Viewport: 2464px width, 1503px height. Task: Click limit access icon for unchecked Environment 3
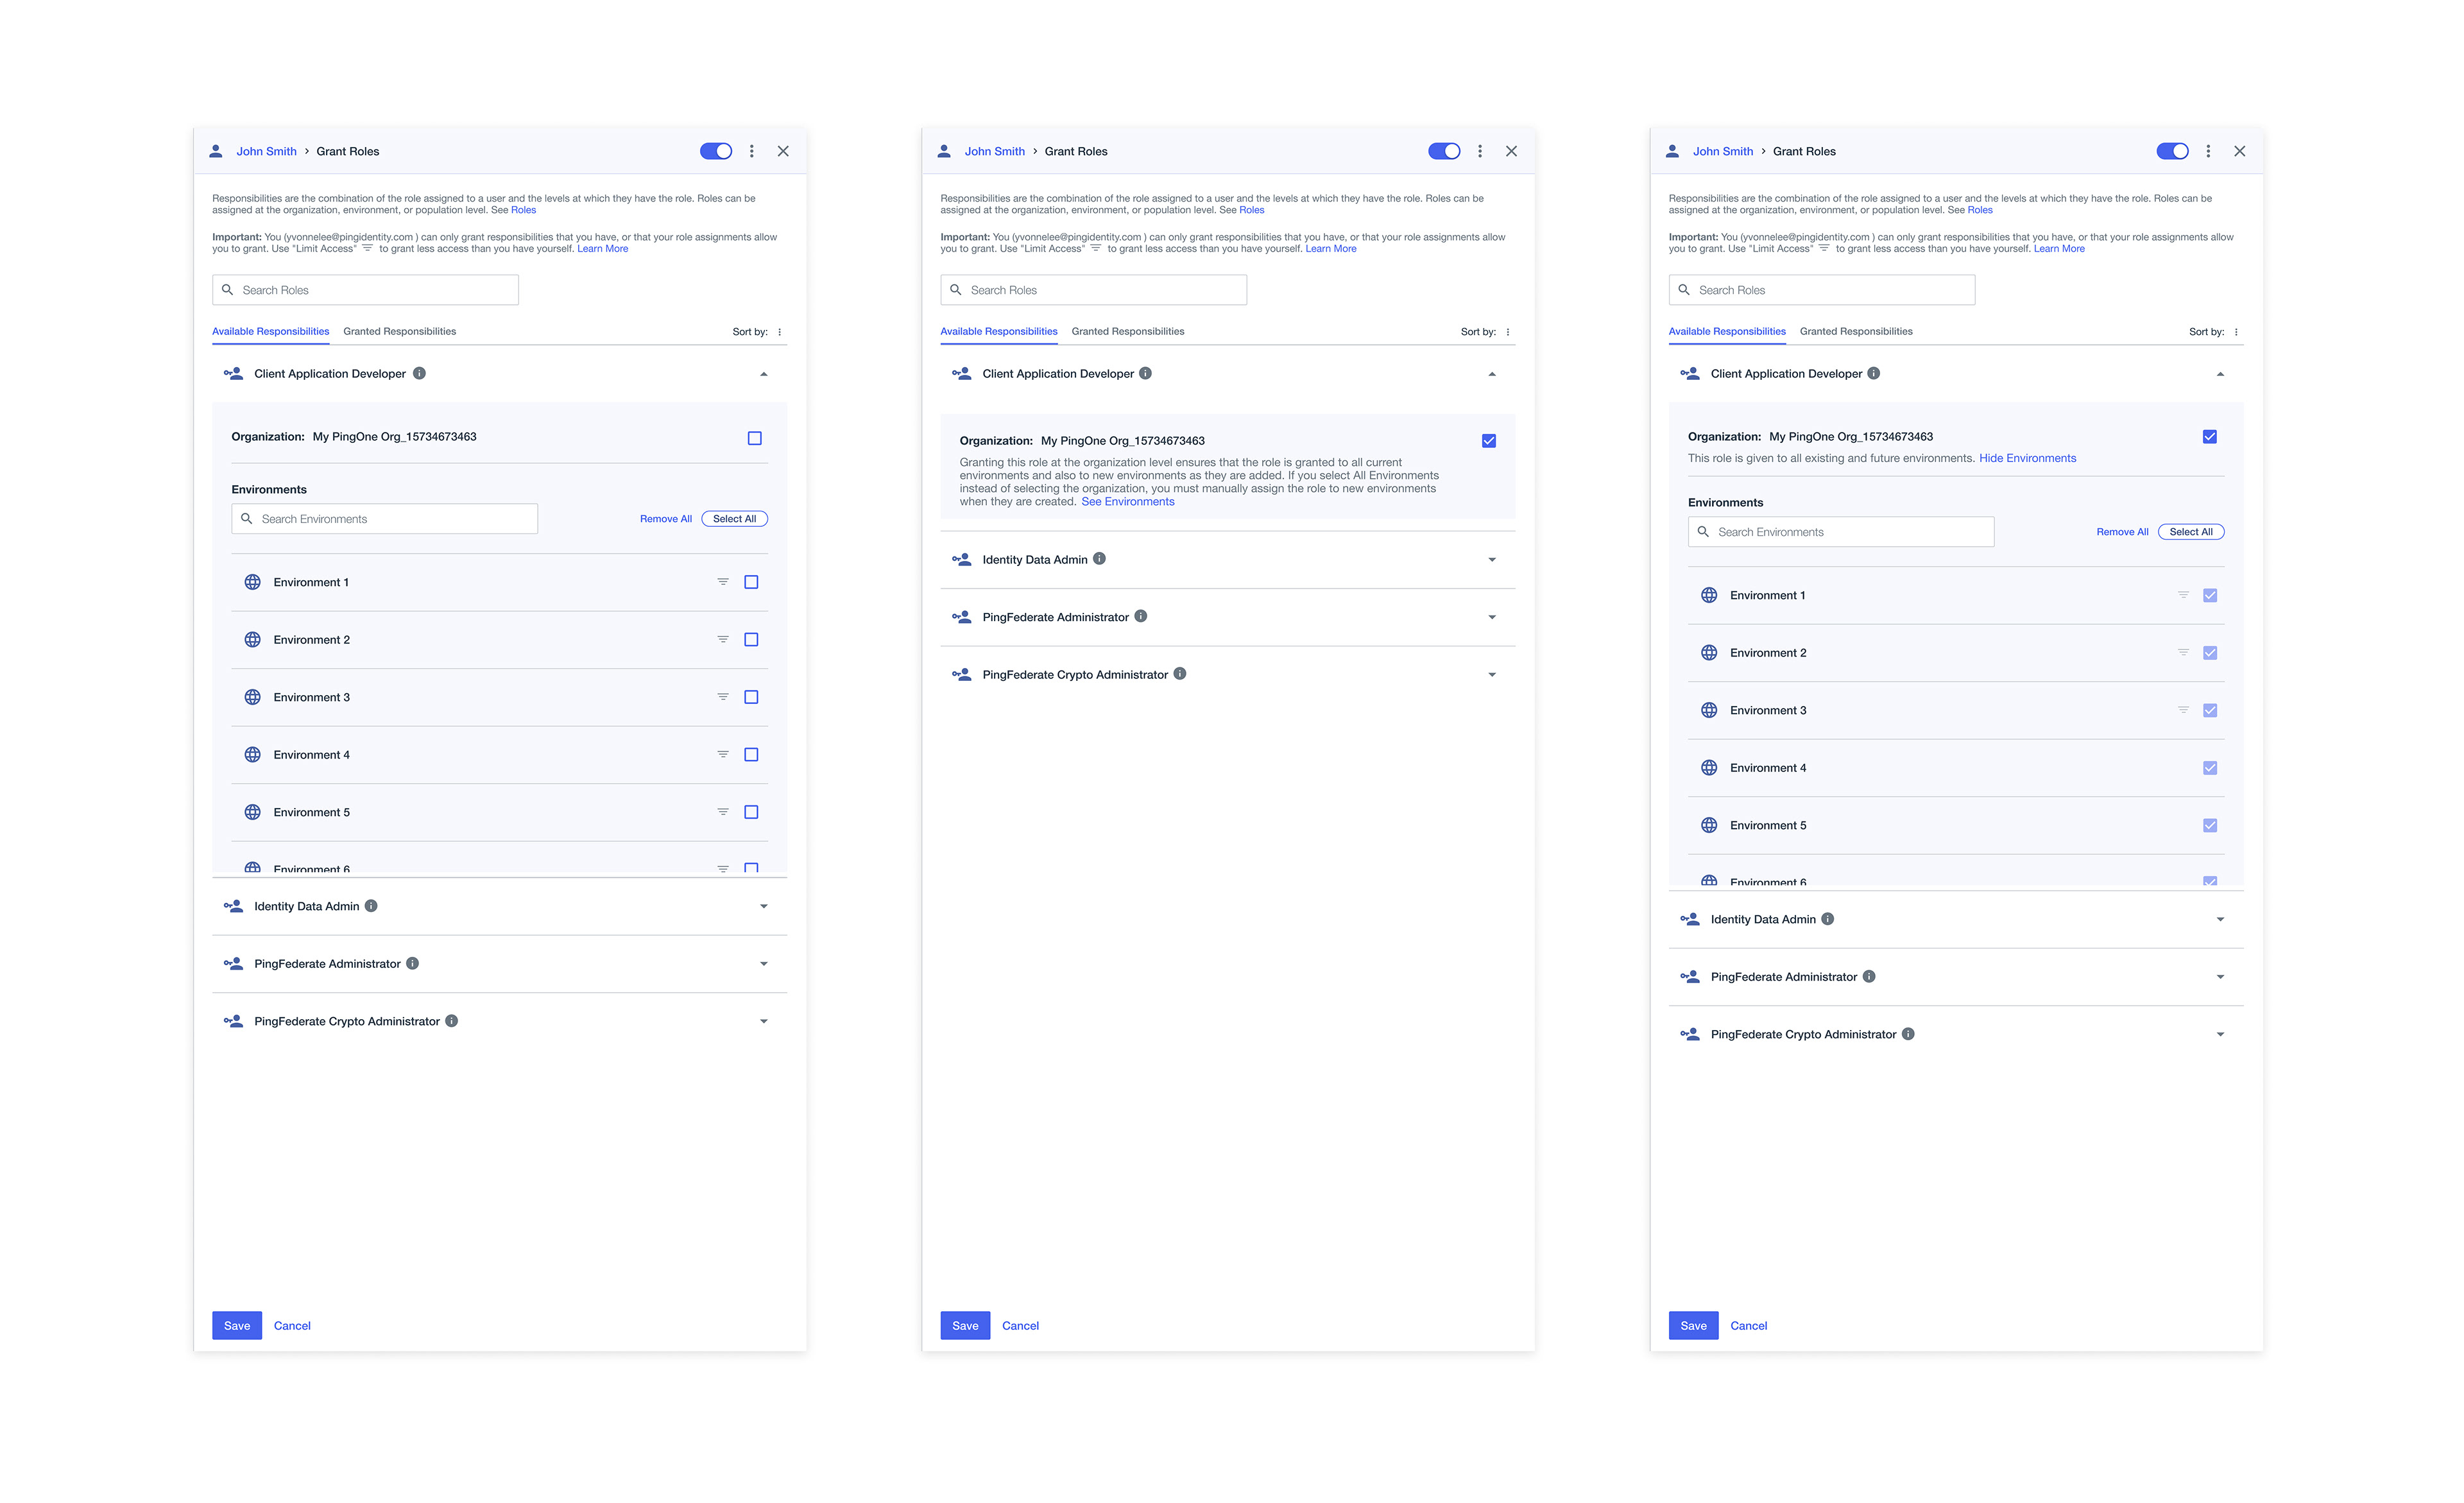click(x=722, y=697)
